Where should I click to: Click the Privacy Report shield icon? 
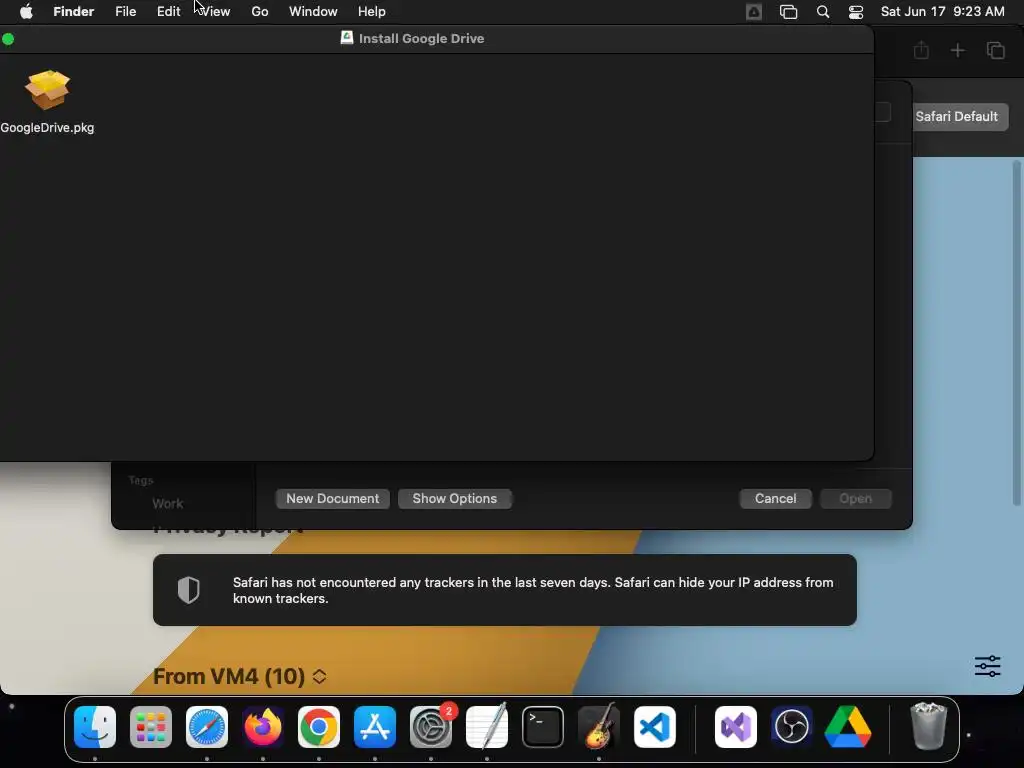[x=189, y=590]
